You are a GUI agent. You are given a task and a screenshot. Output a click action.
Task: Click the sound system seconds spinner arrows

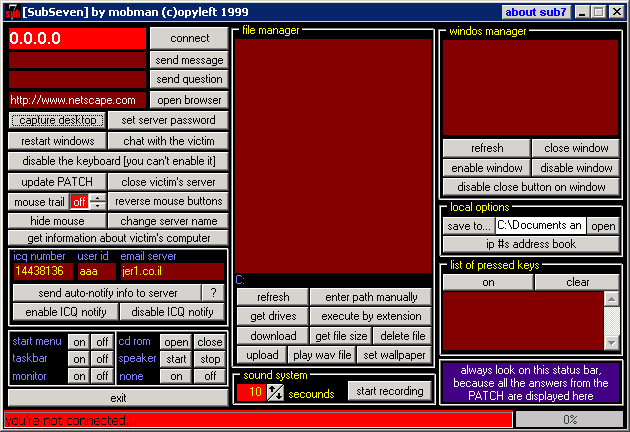pos(275,391)
